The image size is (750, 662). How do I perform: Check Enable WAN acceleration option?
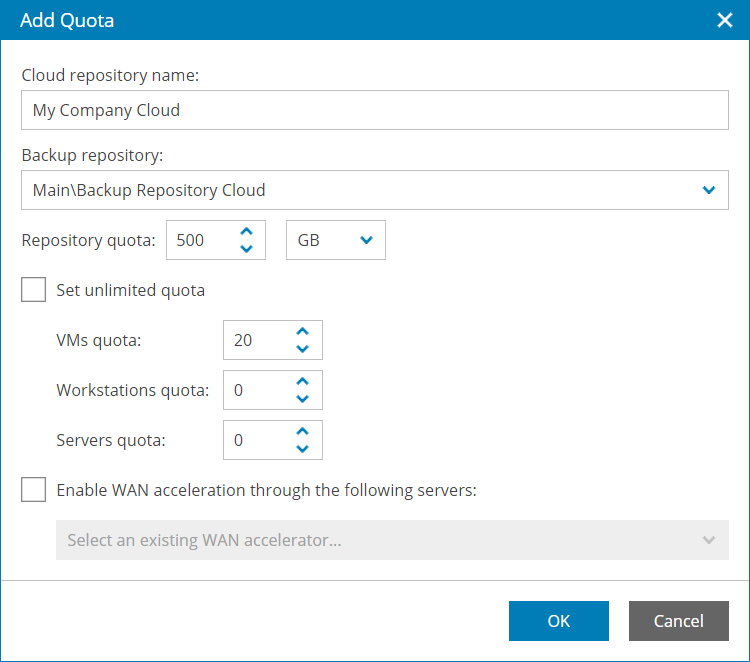click(x=33, y=489)
